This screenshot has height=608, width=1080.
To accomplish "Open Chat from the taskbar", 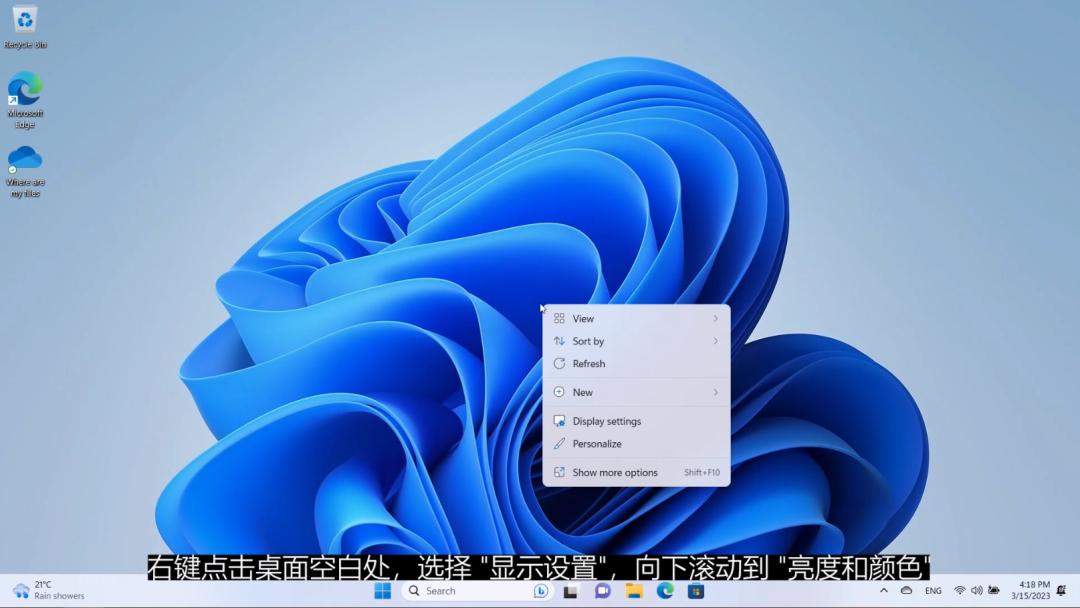I will tap(601, 590).
